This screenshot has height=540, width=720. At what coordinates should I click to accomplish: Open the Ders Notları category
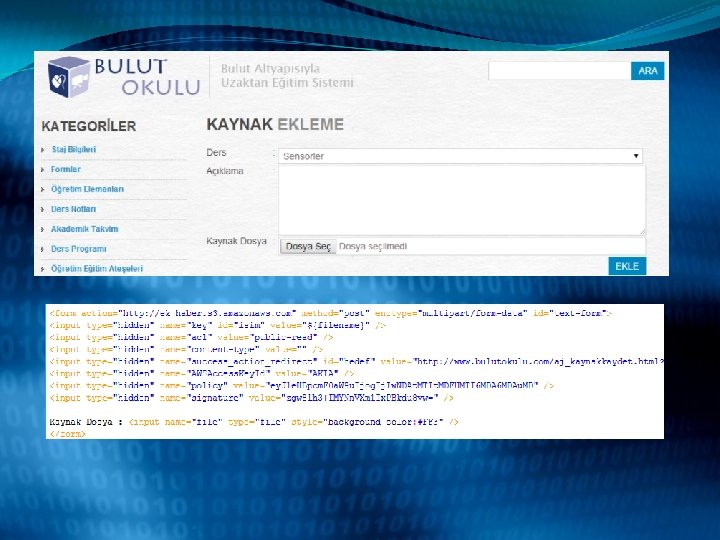point(73,209)
